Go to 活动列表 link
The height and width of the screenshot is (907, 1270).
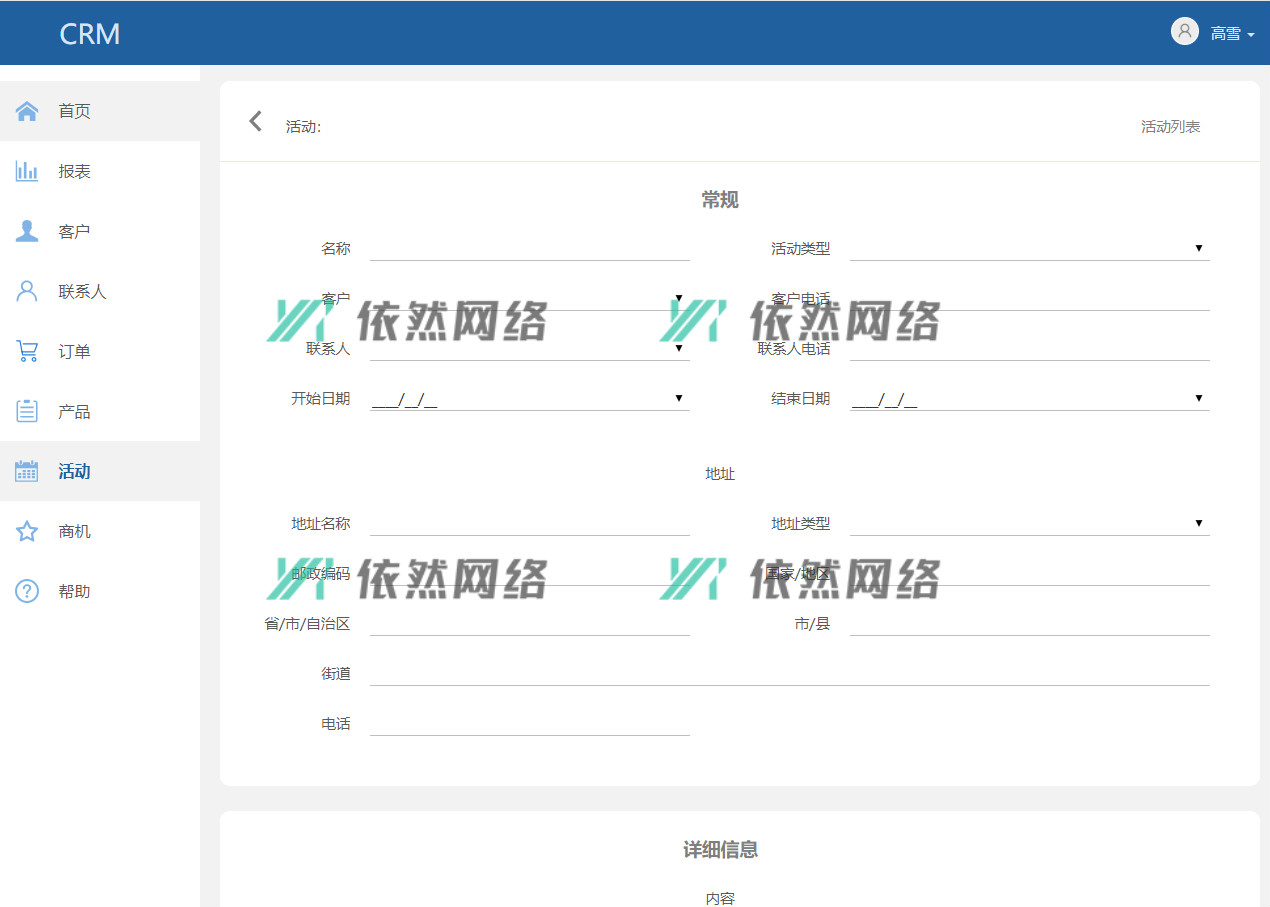1170,127
